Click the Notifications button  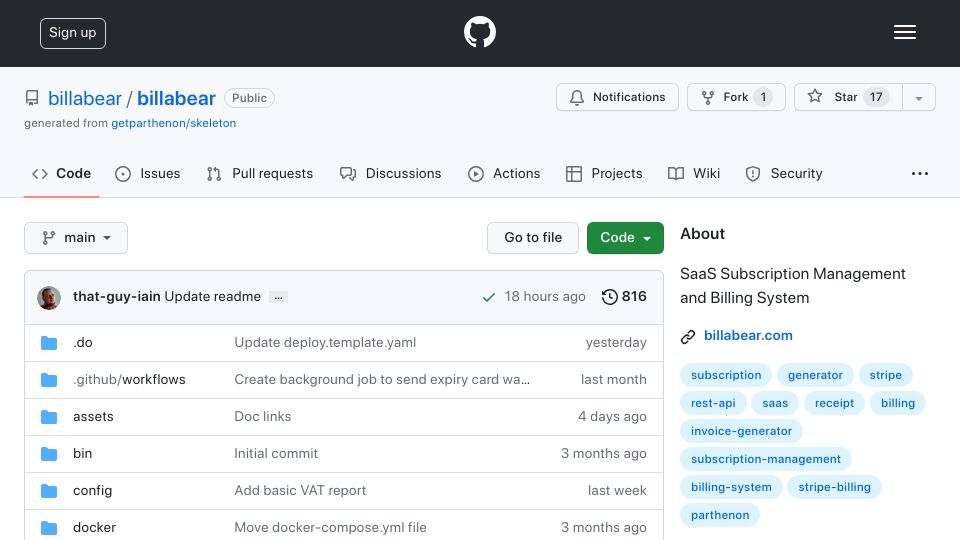(x=617, y=97)
